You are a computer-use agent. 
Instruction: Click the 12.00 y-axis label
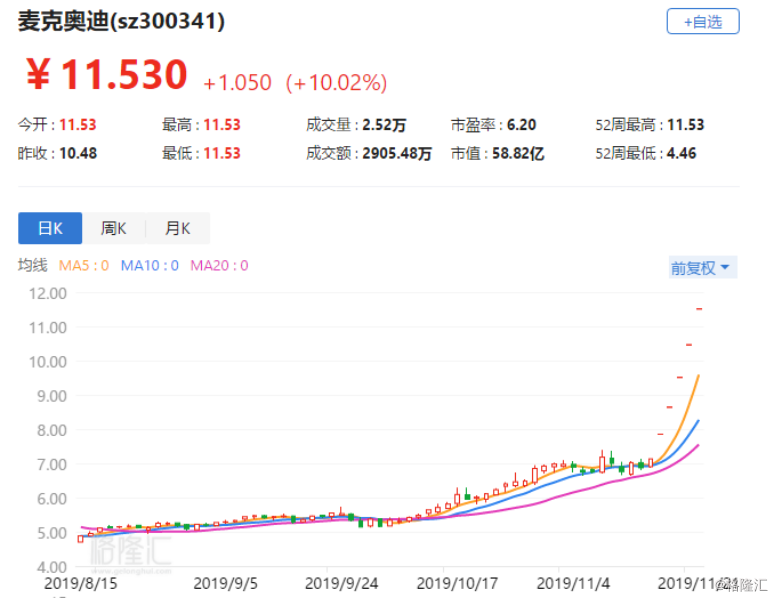point(47,294)
